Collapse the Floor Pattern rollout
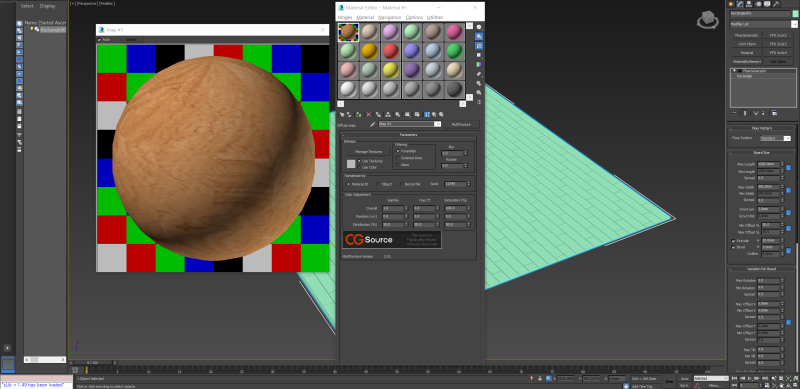 coord(762,128)
